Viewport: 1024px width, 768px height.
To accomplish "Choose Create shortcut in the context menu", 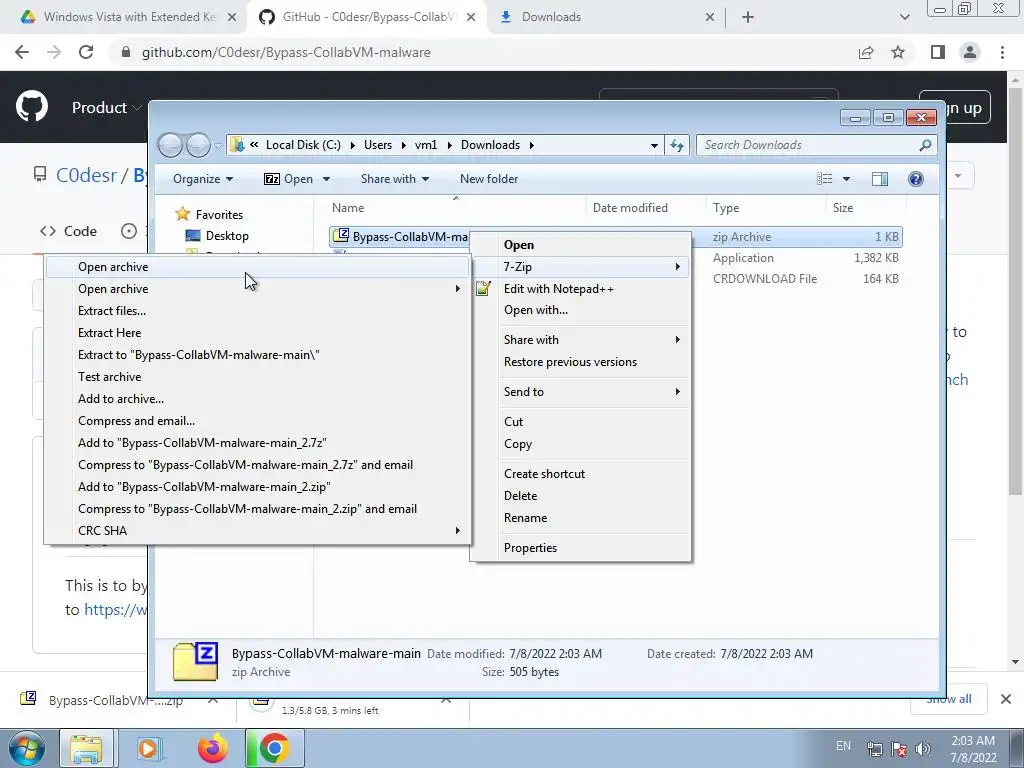I will point(580,474).
